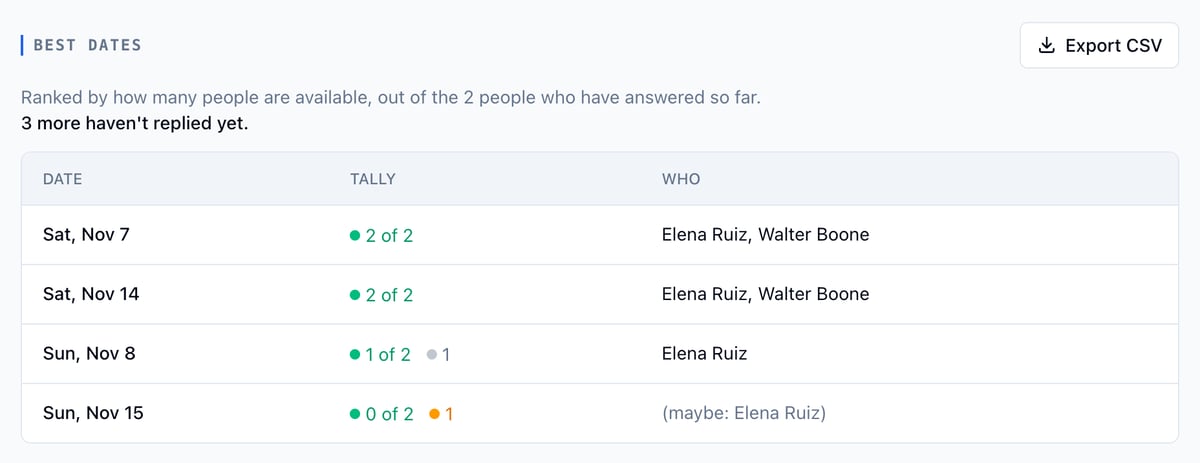Click gray dot in Sun, Nov 8 row
1200x463 pixels.
coord(431,354)
